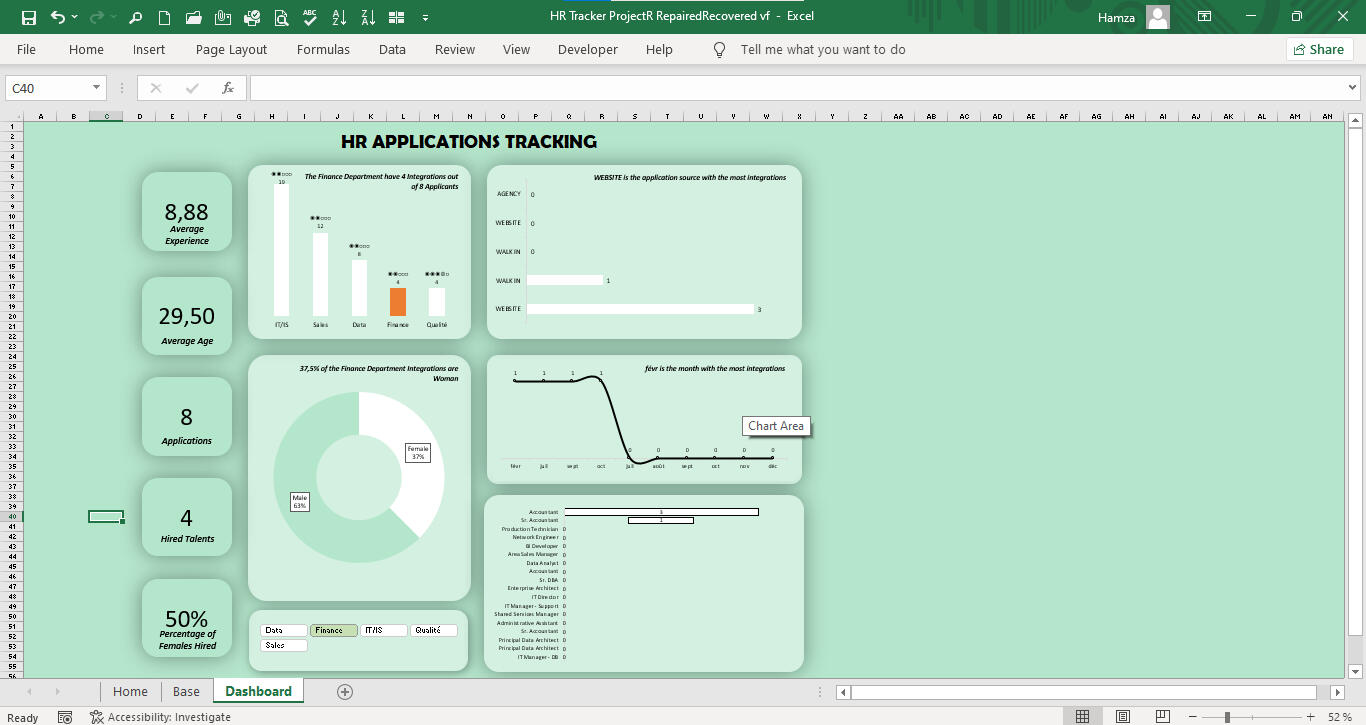Click the Undo arrow icon
The image size is (1366, 725).
pyautogui.click(x=58, y=17)
